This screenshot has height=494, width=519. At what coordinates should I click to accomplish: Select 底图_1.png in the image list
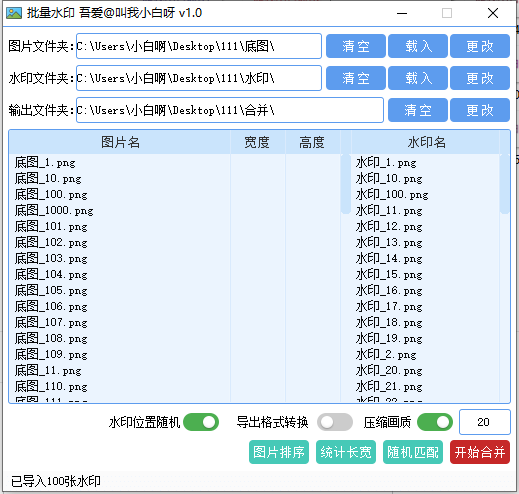[120, 163]
